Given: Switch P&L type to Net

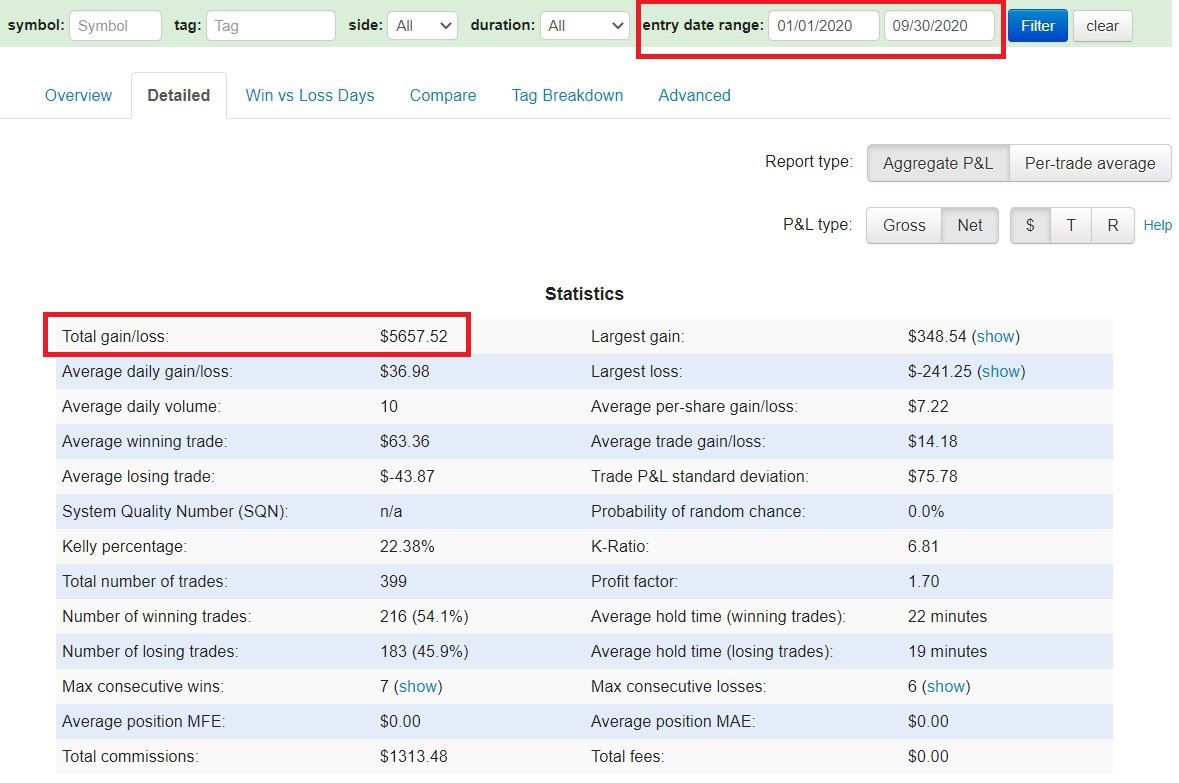Looking at the screenshot, I should coord(970,226).
